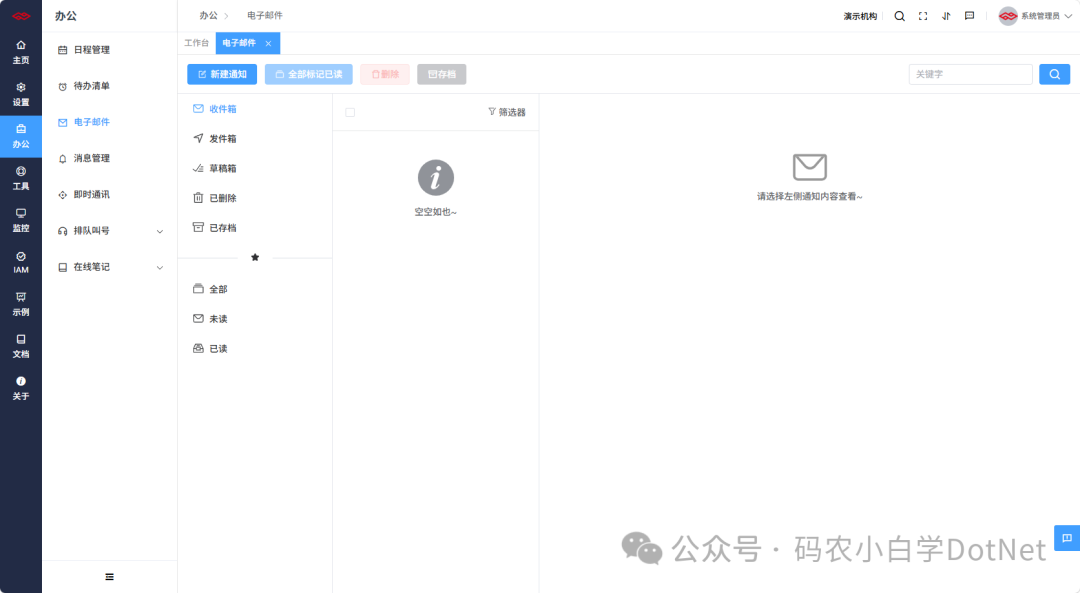Image resolution: width=1080 pixels, height=593 pixels.
Task: Click the blue floating feedback button
Action: tap(1067, 538)
